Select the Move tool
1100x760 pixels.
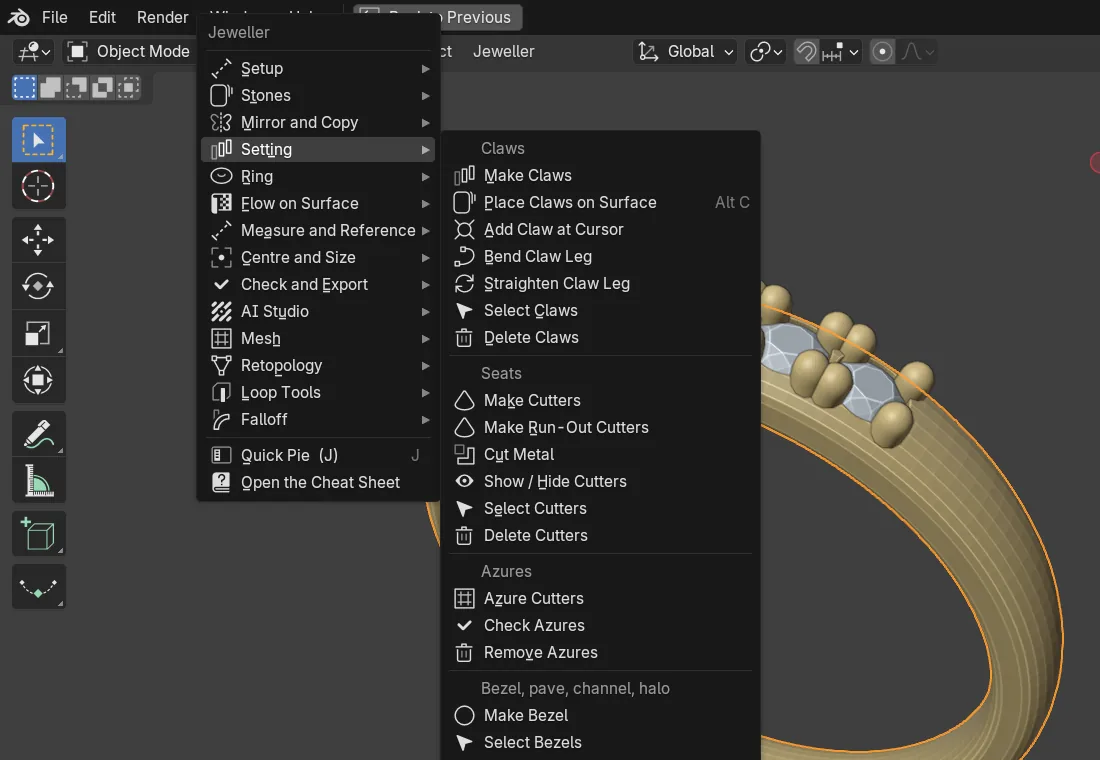(x=39, y=239)
